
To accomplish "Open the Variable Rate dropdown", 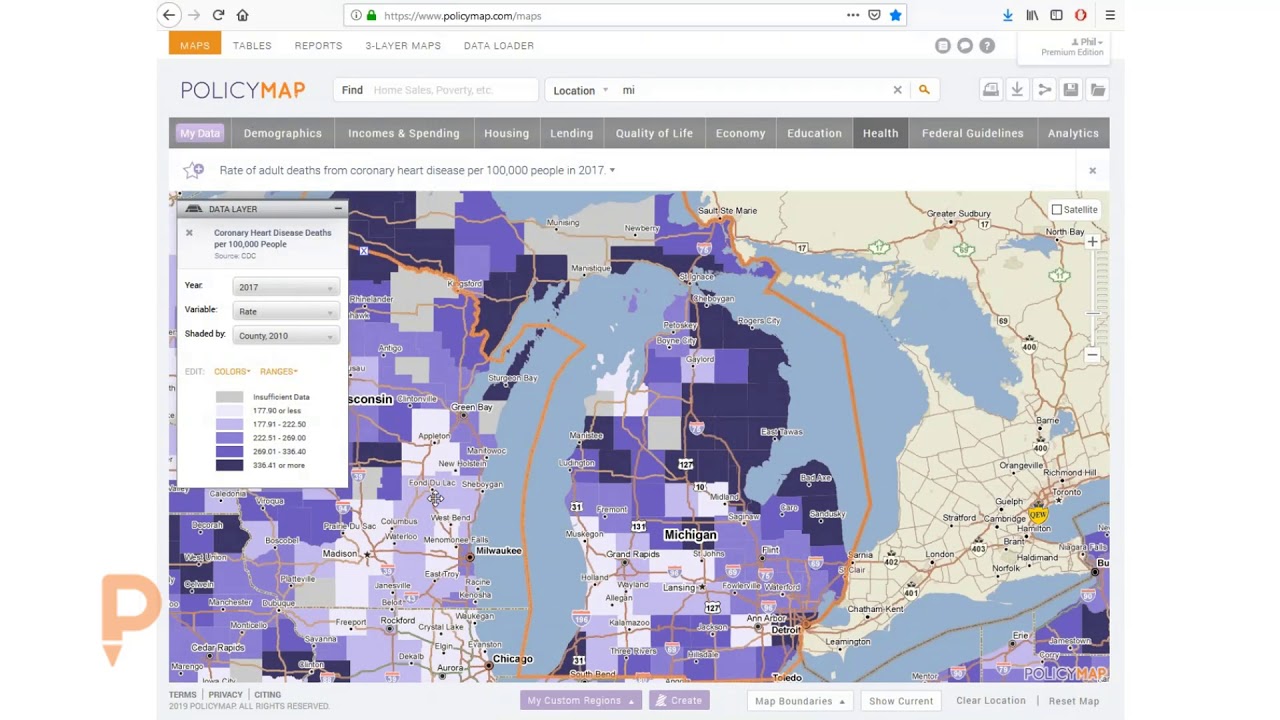I will [286, 311].
